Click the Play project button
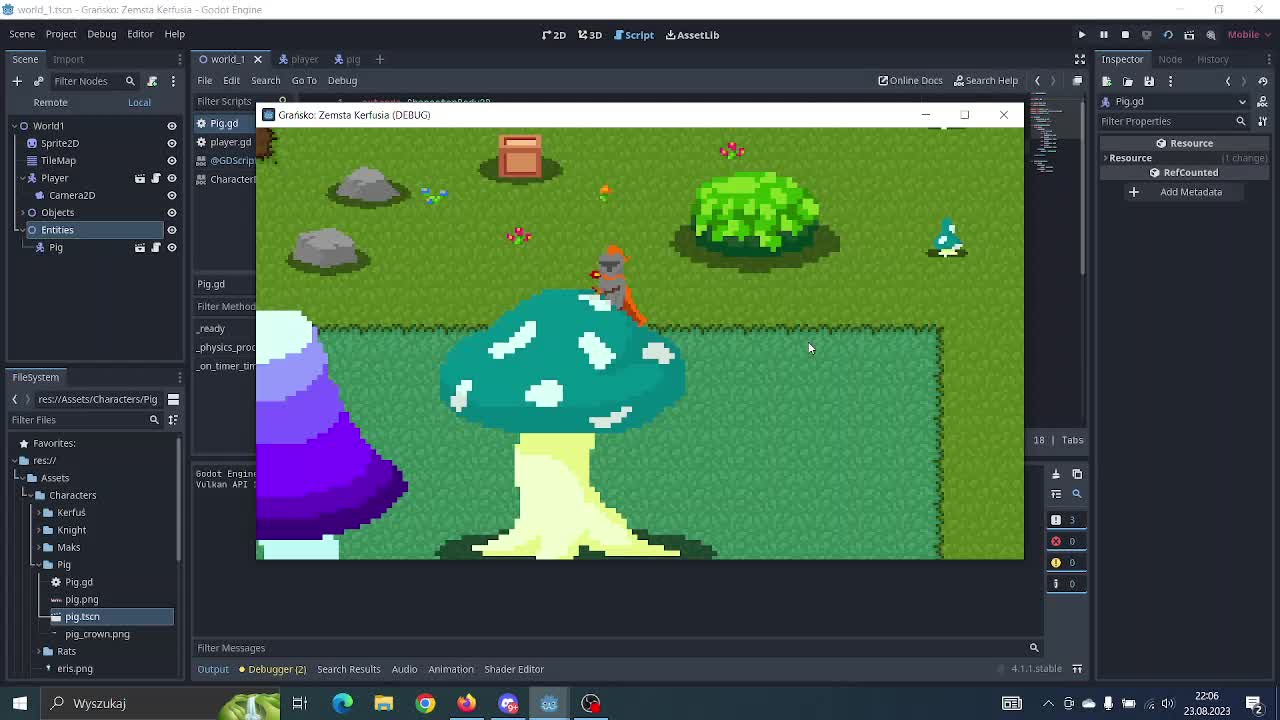1280x720 pixels. (x=1081, y=35)
